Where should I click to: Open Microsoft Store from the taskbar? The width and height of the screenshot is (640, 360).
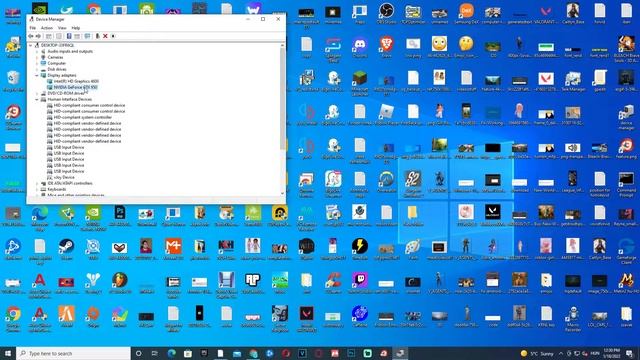click(x=188, y=353)
